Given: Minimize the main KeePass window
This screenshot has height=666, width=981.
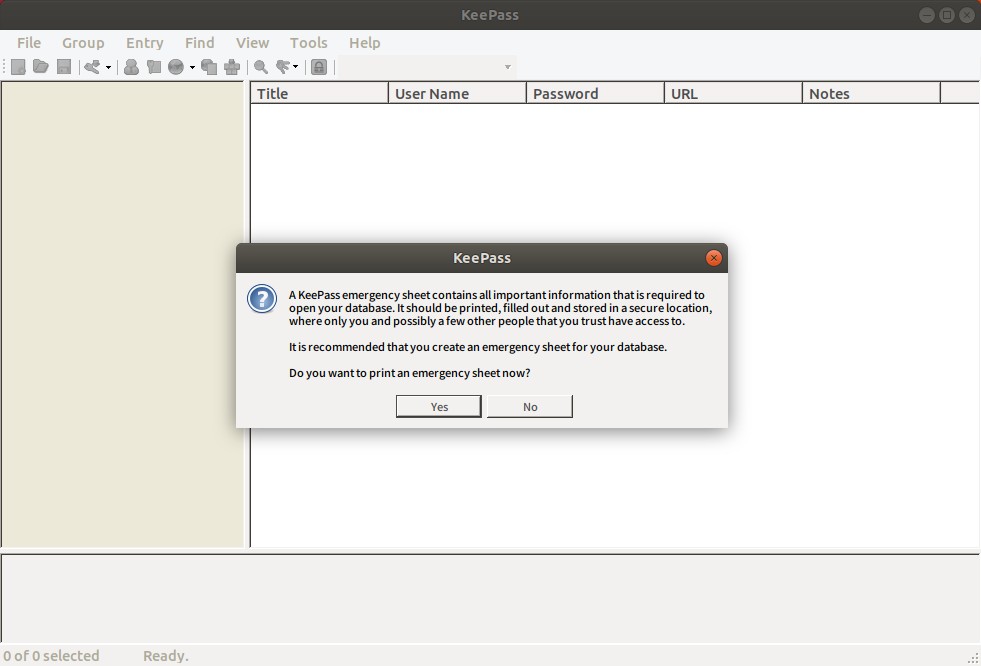Looking at the screenshot, I should tap(927, 15).
